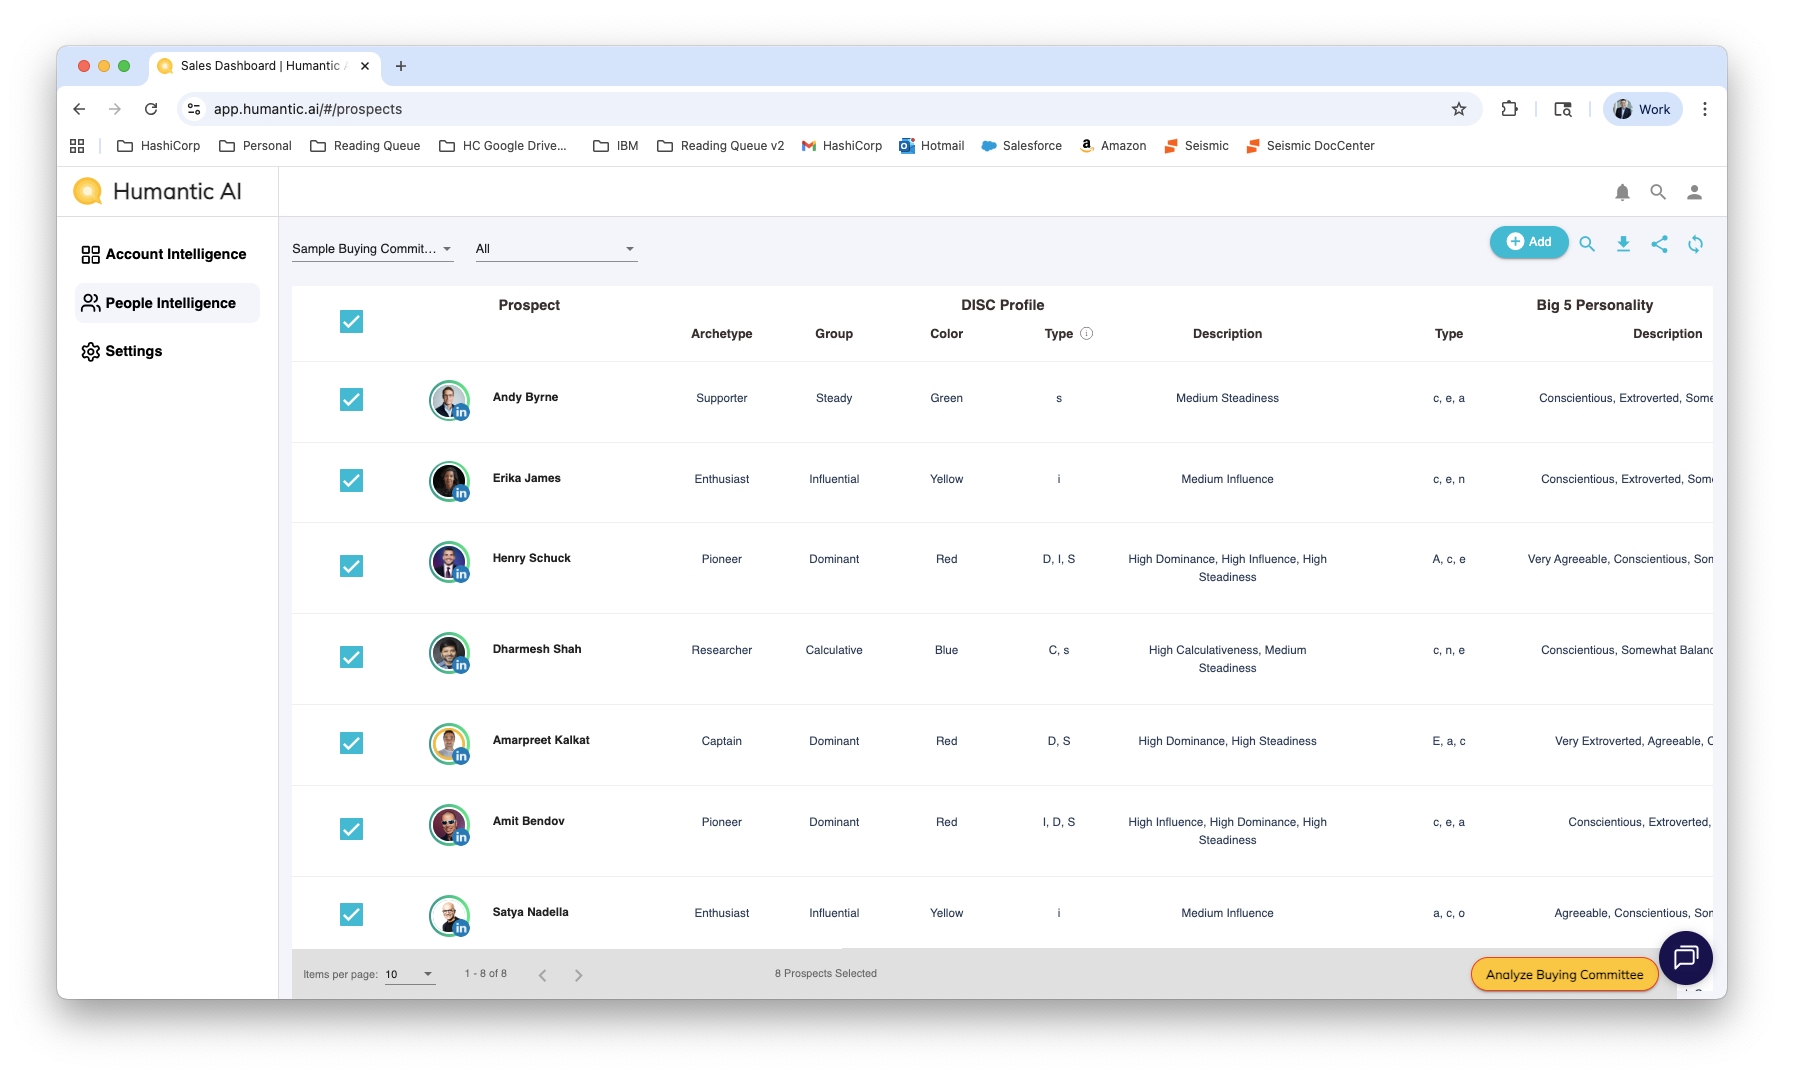
Task: Open the HashiCorp bookmark folder
Action: pyautogui.click(x=159, y=146)
